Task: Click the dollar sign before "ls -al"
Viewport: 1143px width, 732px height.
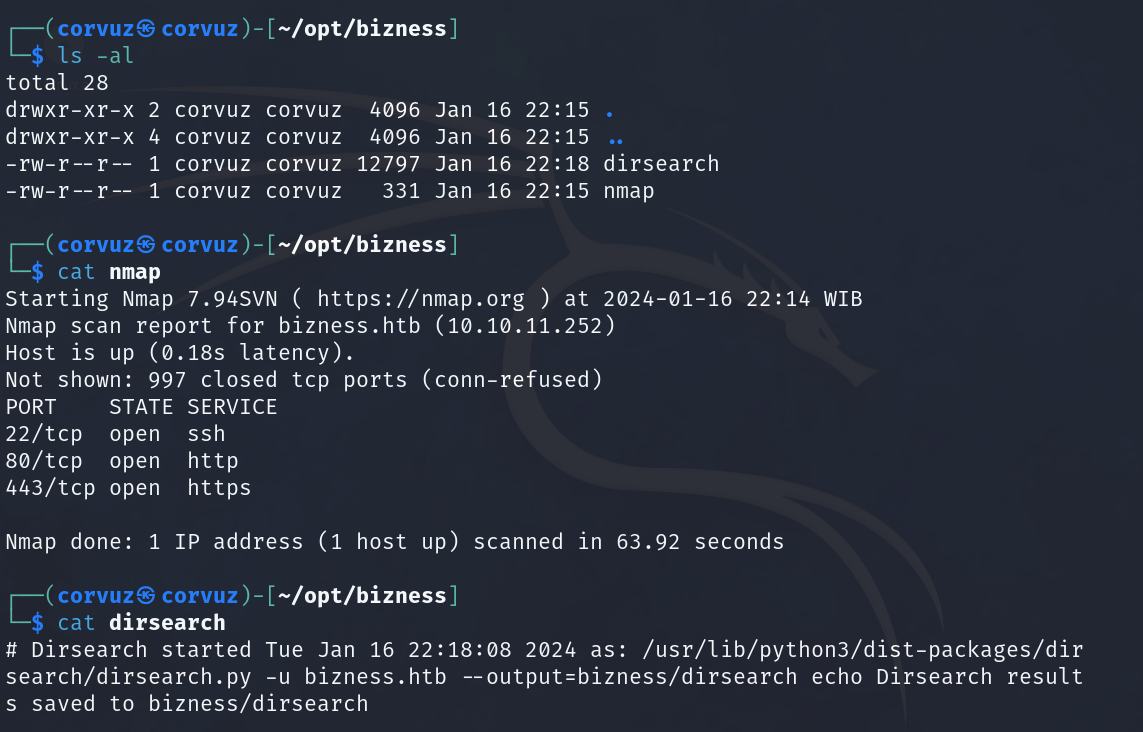Action: click(x=38, y=56)
